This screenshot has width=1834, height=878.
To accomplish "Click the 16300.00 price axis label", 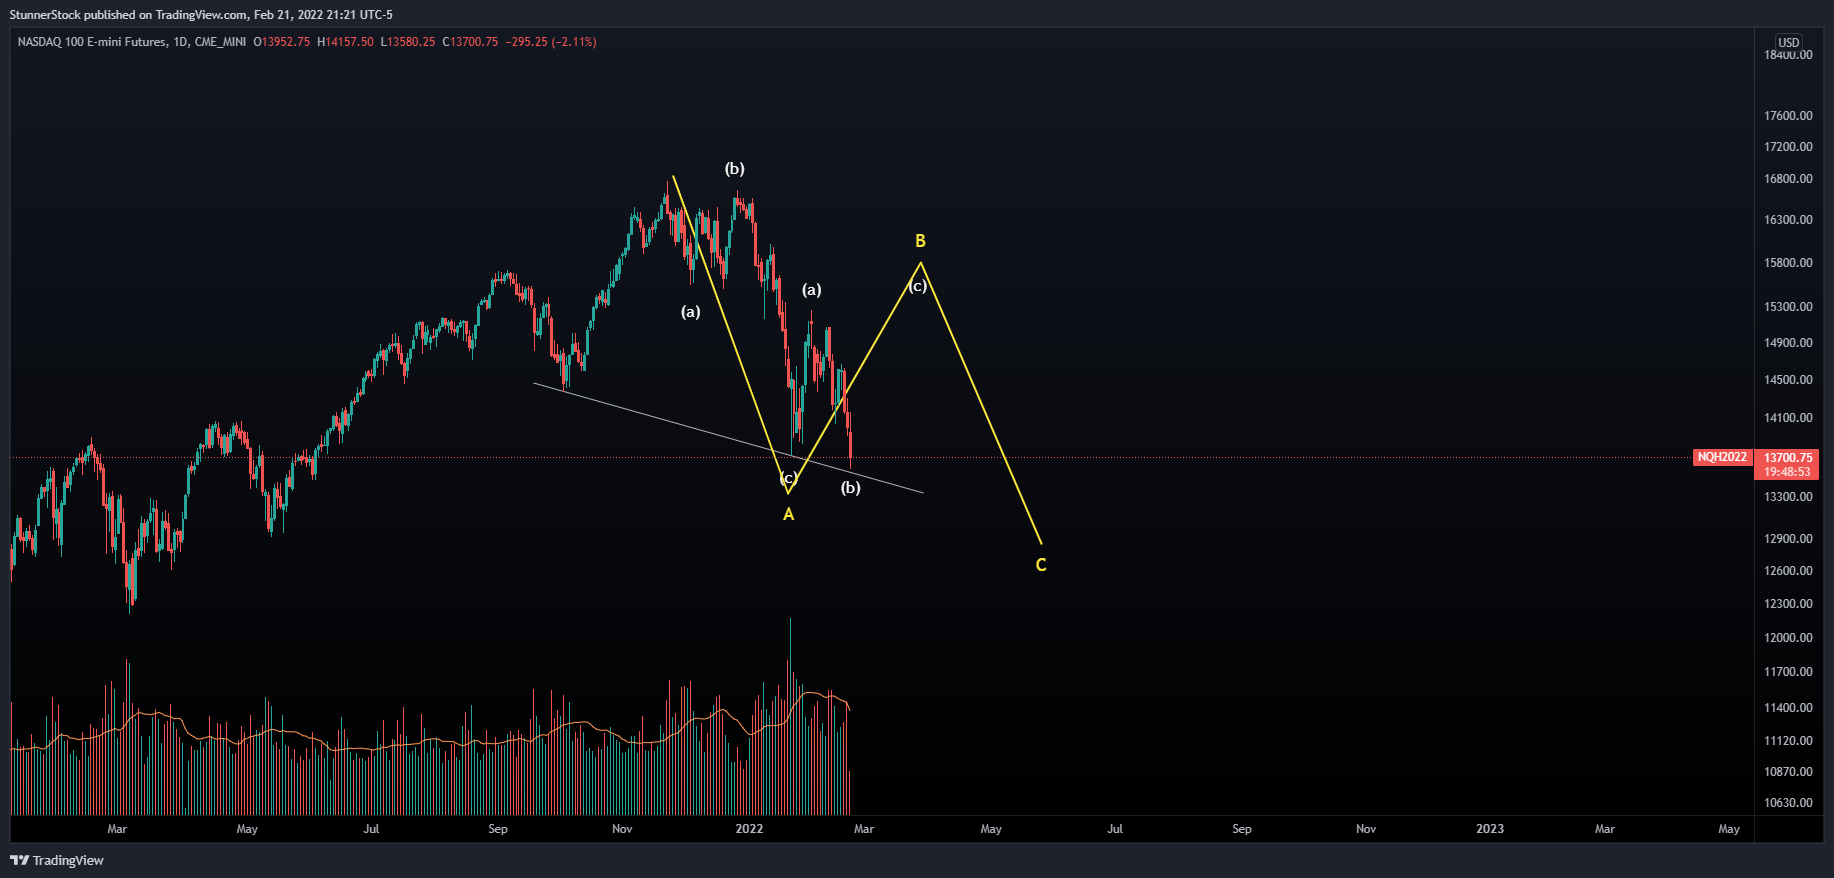I will point(1788,220).
